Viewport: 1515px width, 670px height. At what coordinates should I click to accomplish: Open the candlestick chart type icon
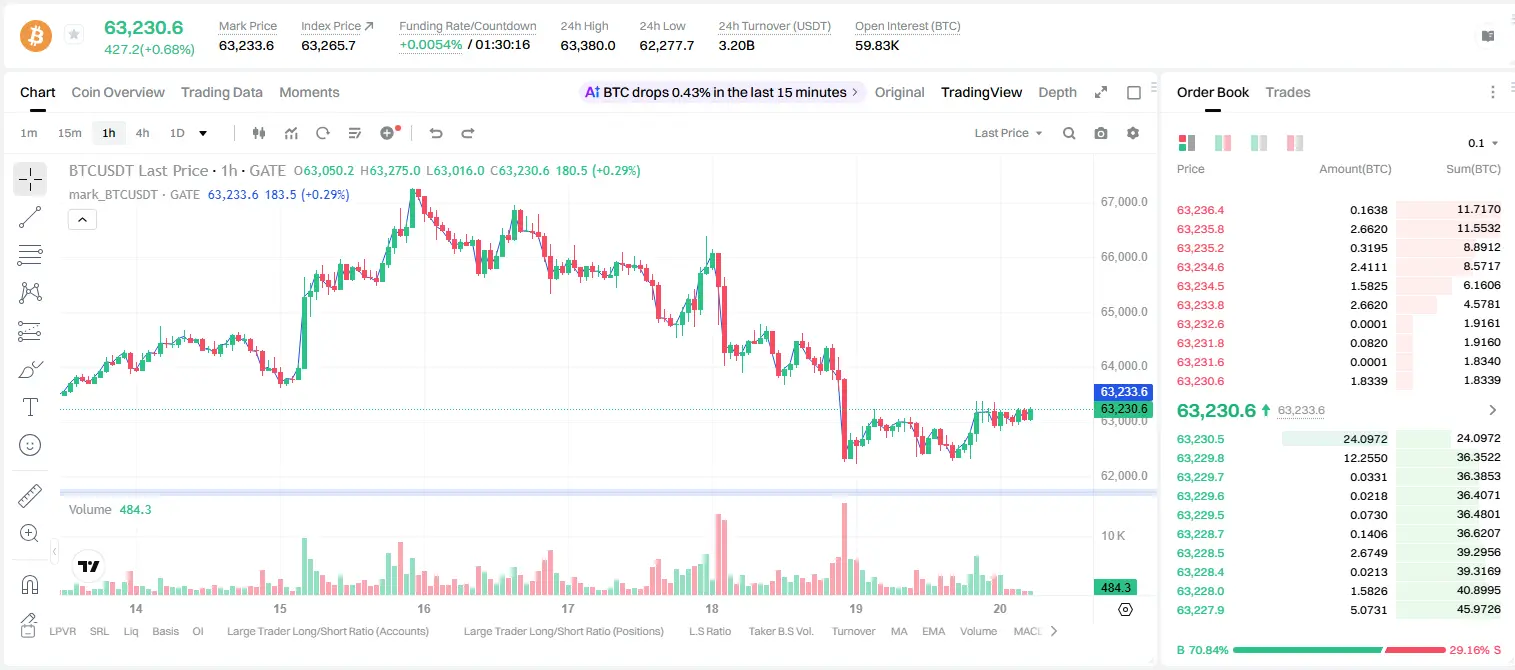(x=260, y=133)
